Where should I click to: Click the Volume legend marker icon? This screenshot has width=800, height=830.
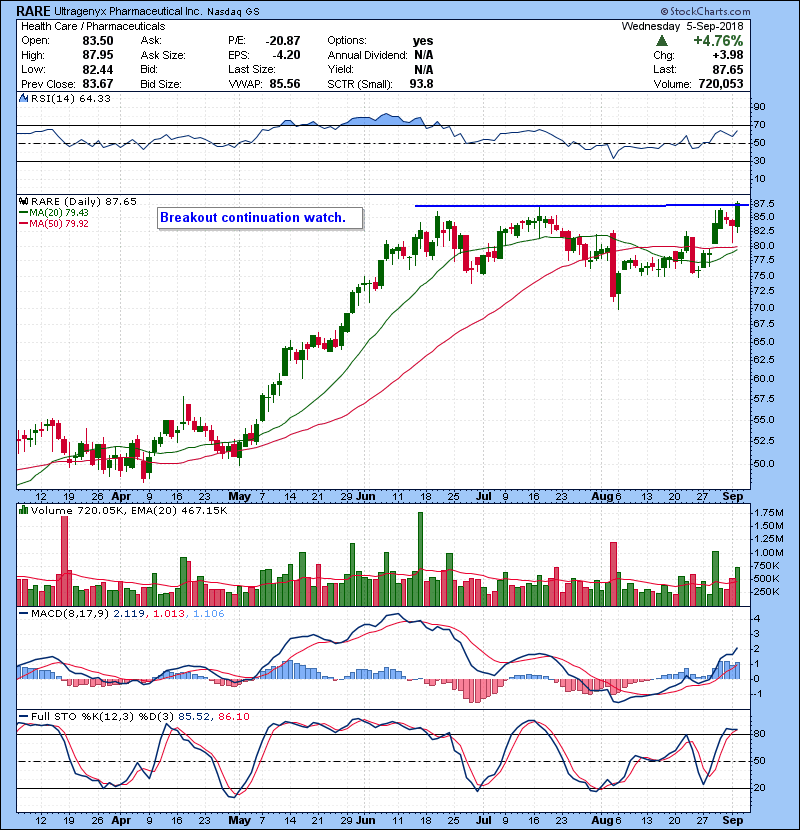(22, 510)
